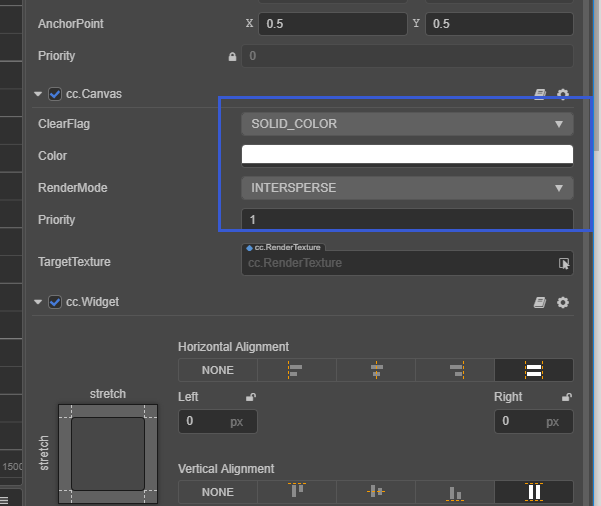Collapse the cc.Canvas section
Viewport: 601px width, 506px height.
[x=38, y=94]
